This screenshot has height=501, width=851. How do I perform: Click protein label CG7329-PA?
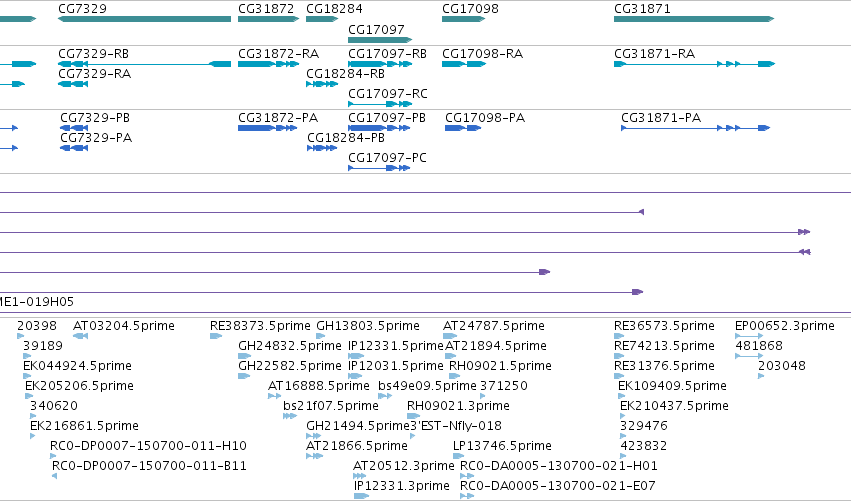click(96, 138)
